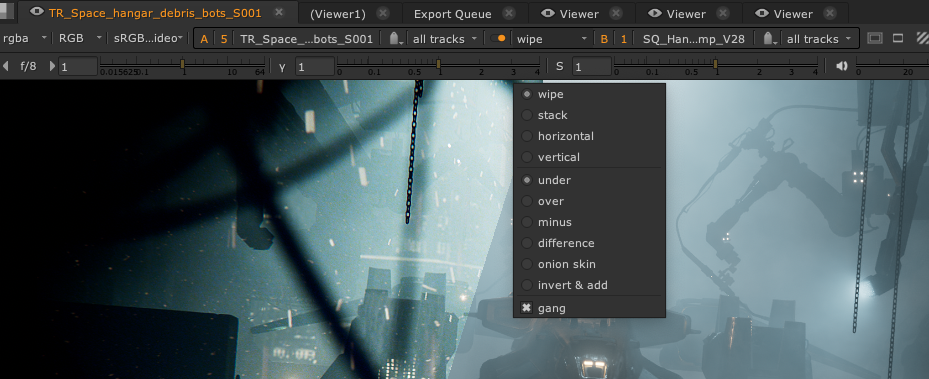
Task: Click the diagonal stripes icon on toolbar
Action: pyautogui.click(x=922, y=38)
